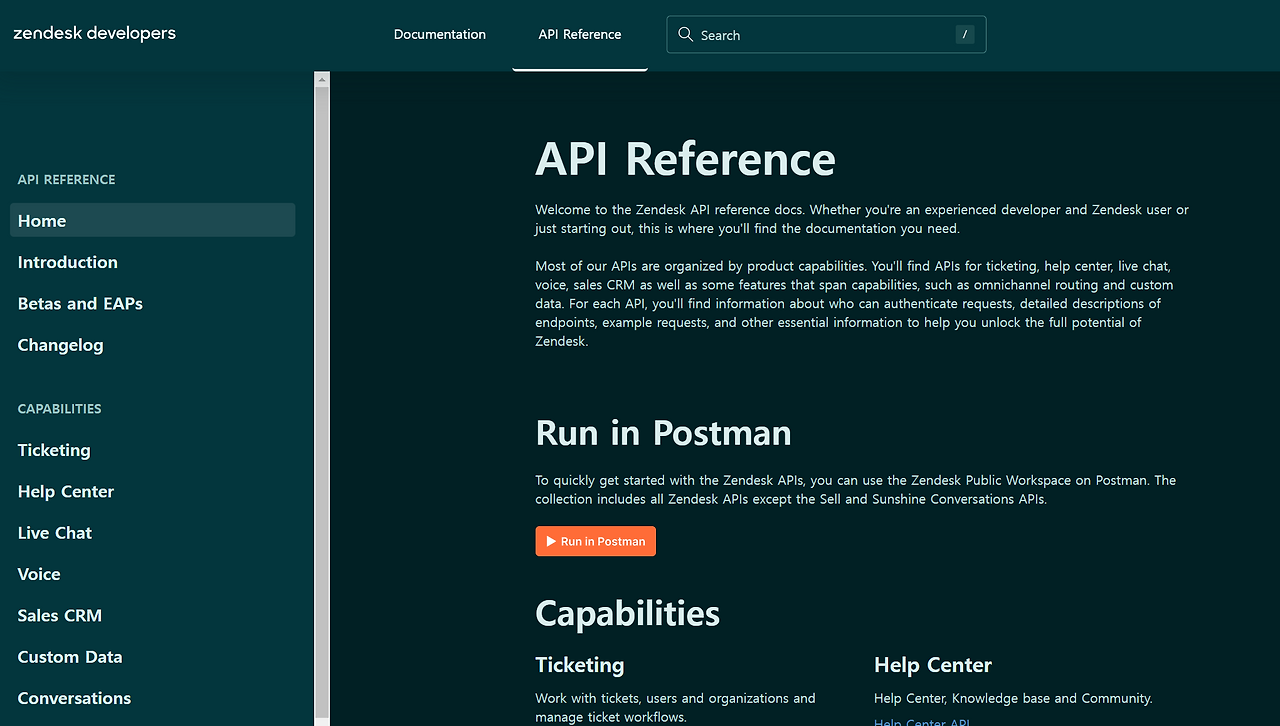Image resolution: width=1280 pixels, height=726 pixels.
Task: Focus the Search input field
Action: coord(826,34)
